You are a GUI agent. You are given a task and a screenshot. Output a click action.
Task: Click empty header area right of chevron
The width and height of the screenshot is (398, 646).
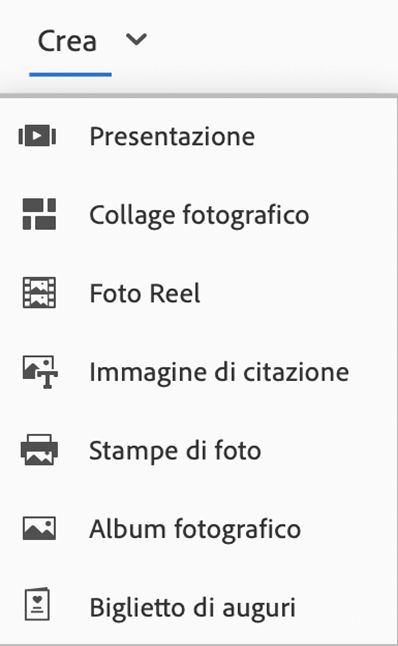[272, 41]
